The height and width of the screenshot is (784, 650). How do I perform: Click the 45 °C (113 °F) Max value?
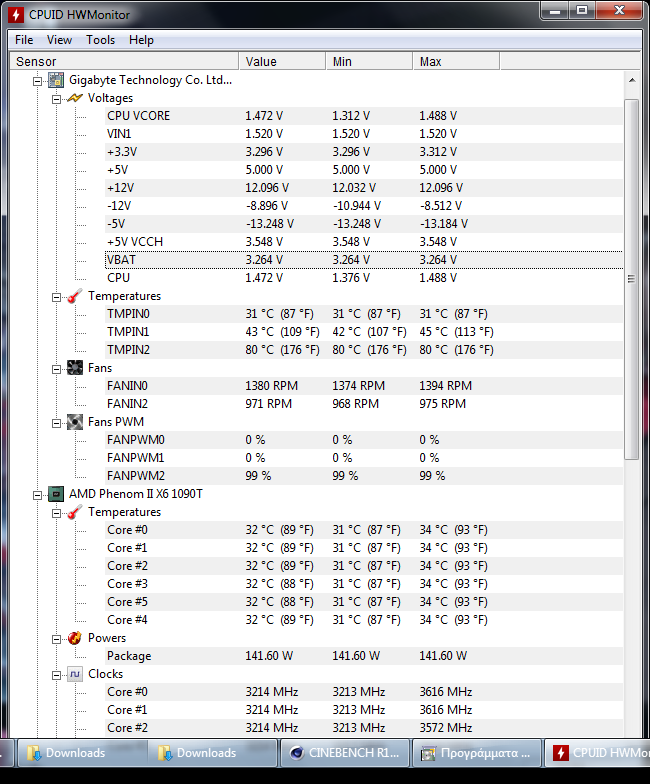pyautogui.click(x=456, y=332)
